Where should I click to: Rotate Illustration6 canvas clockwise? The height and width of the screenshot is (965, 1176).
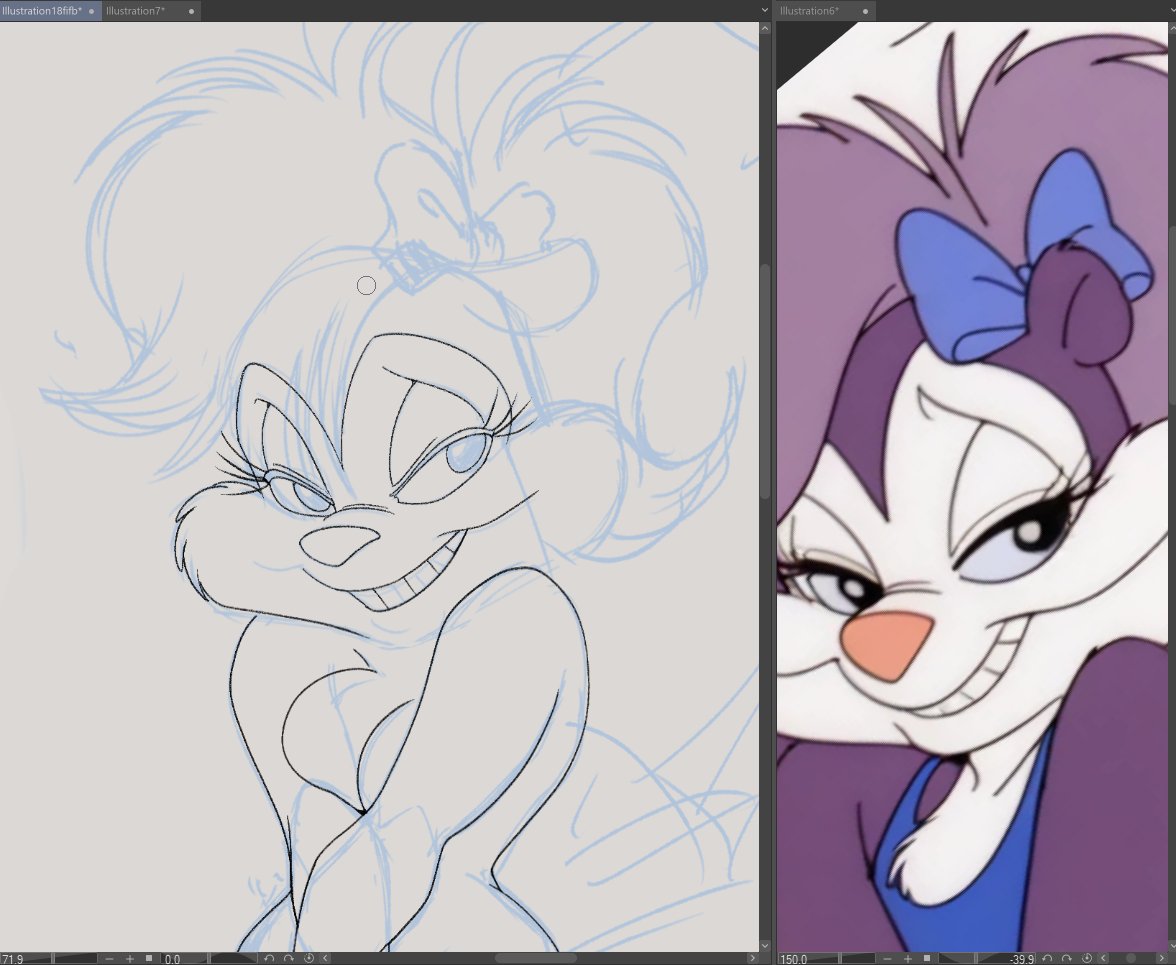(x=1066, y=958)
